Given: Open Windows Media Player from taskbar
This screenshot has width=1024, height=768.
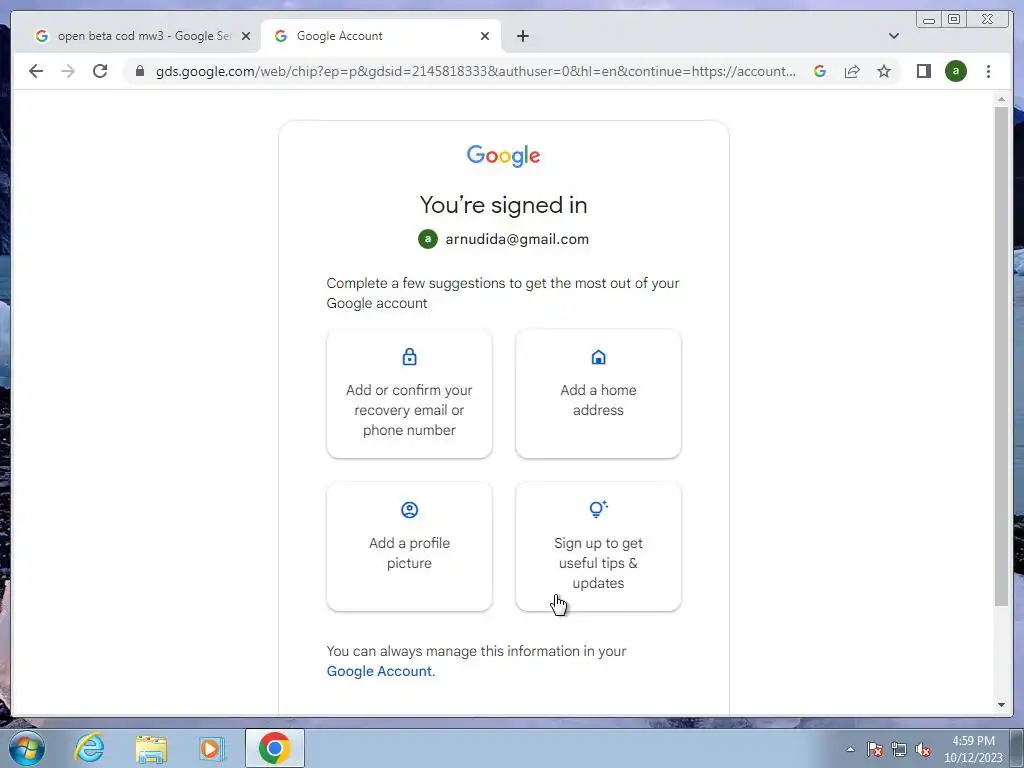Looking at the screenshot, I should pyautogui.click(x=212, y=748).
